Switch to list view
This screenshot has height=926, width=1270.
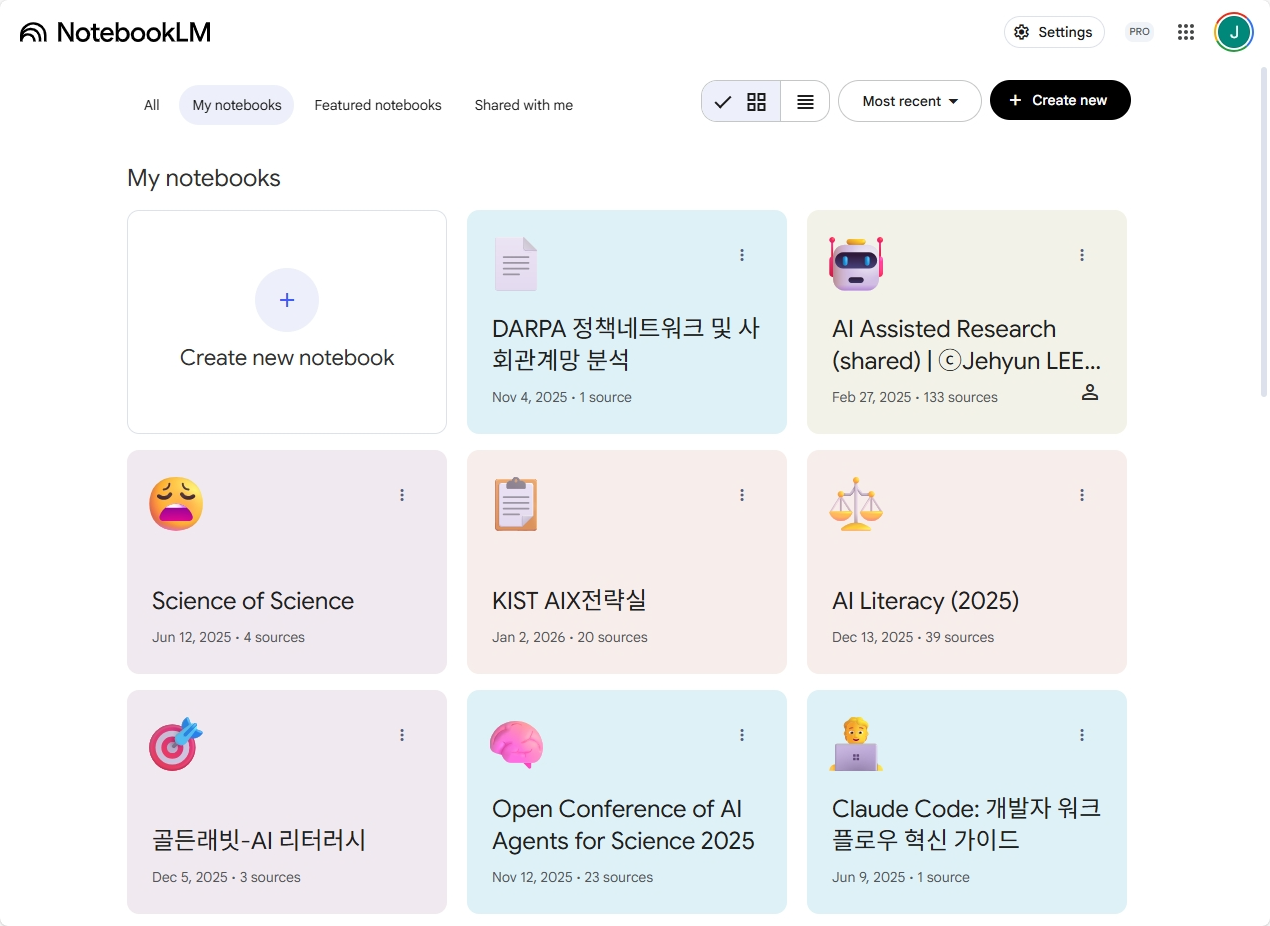click(805, 101)
